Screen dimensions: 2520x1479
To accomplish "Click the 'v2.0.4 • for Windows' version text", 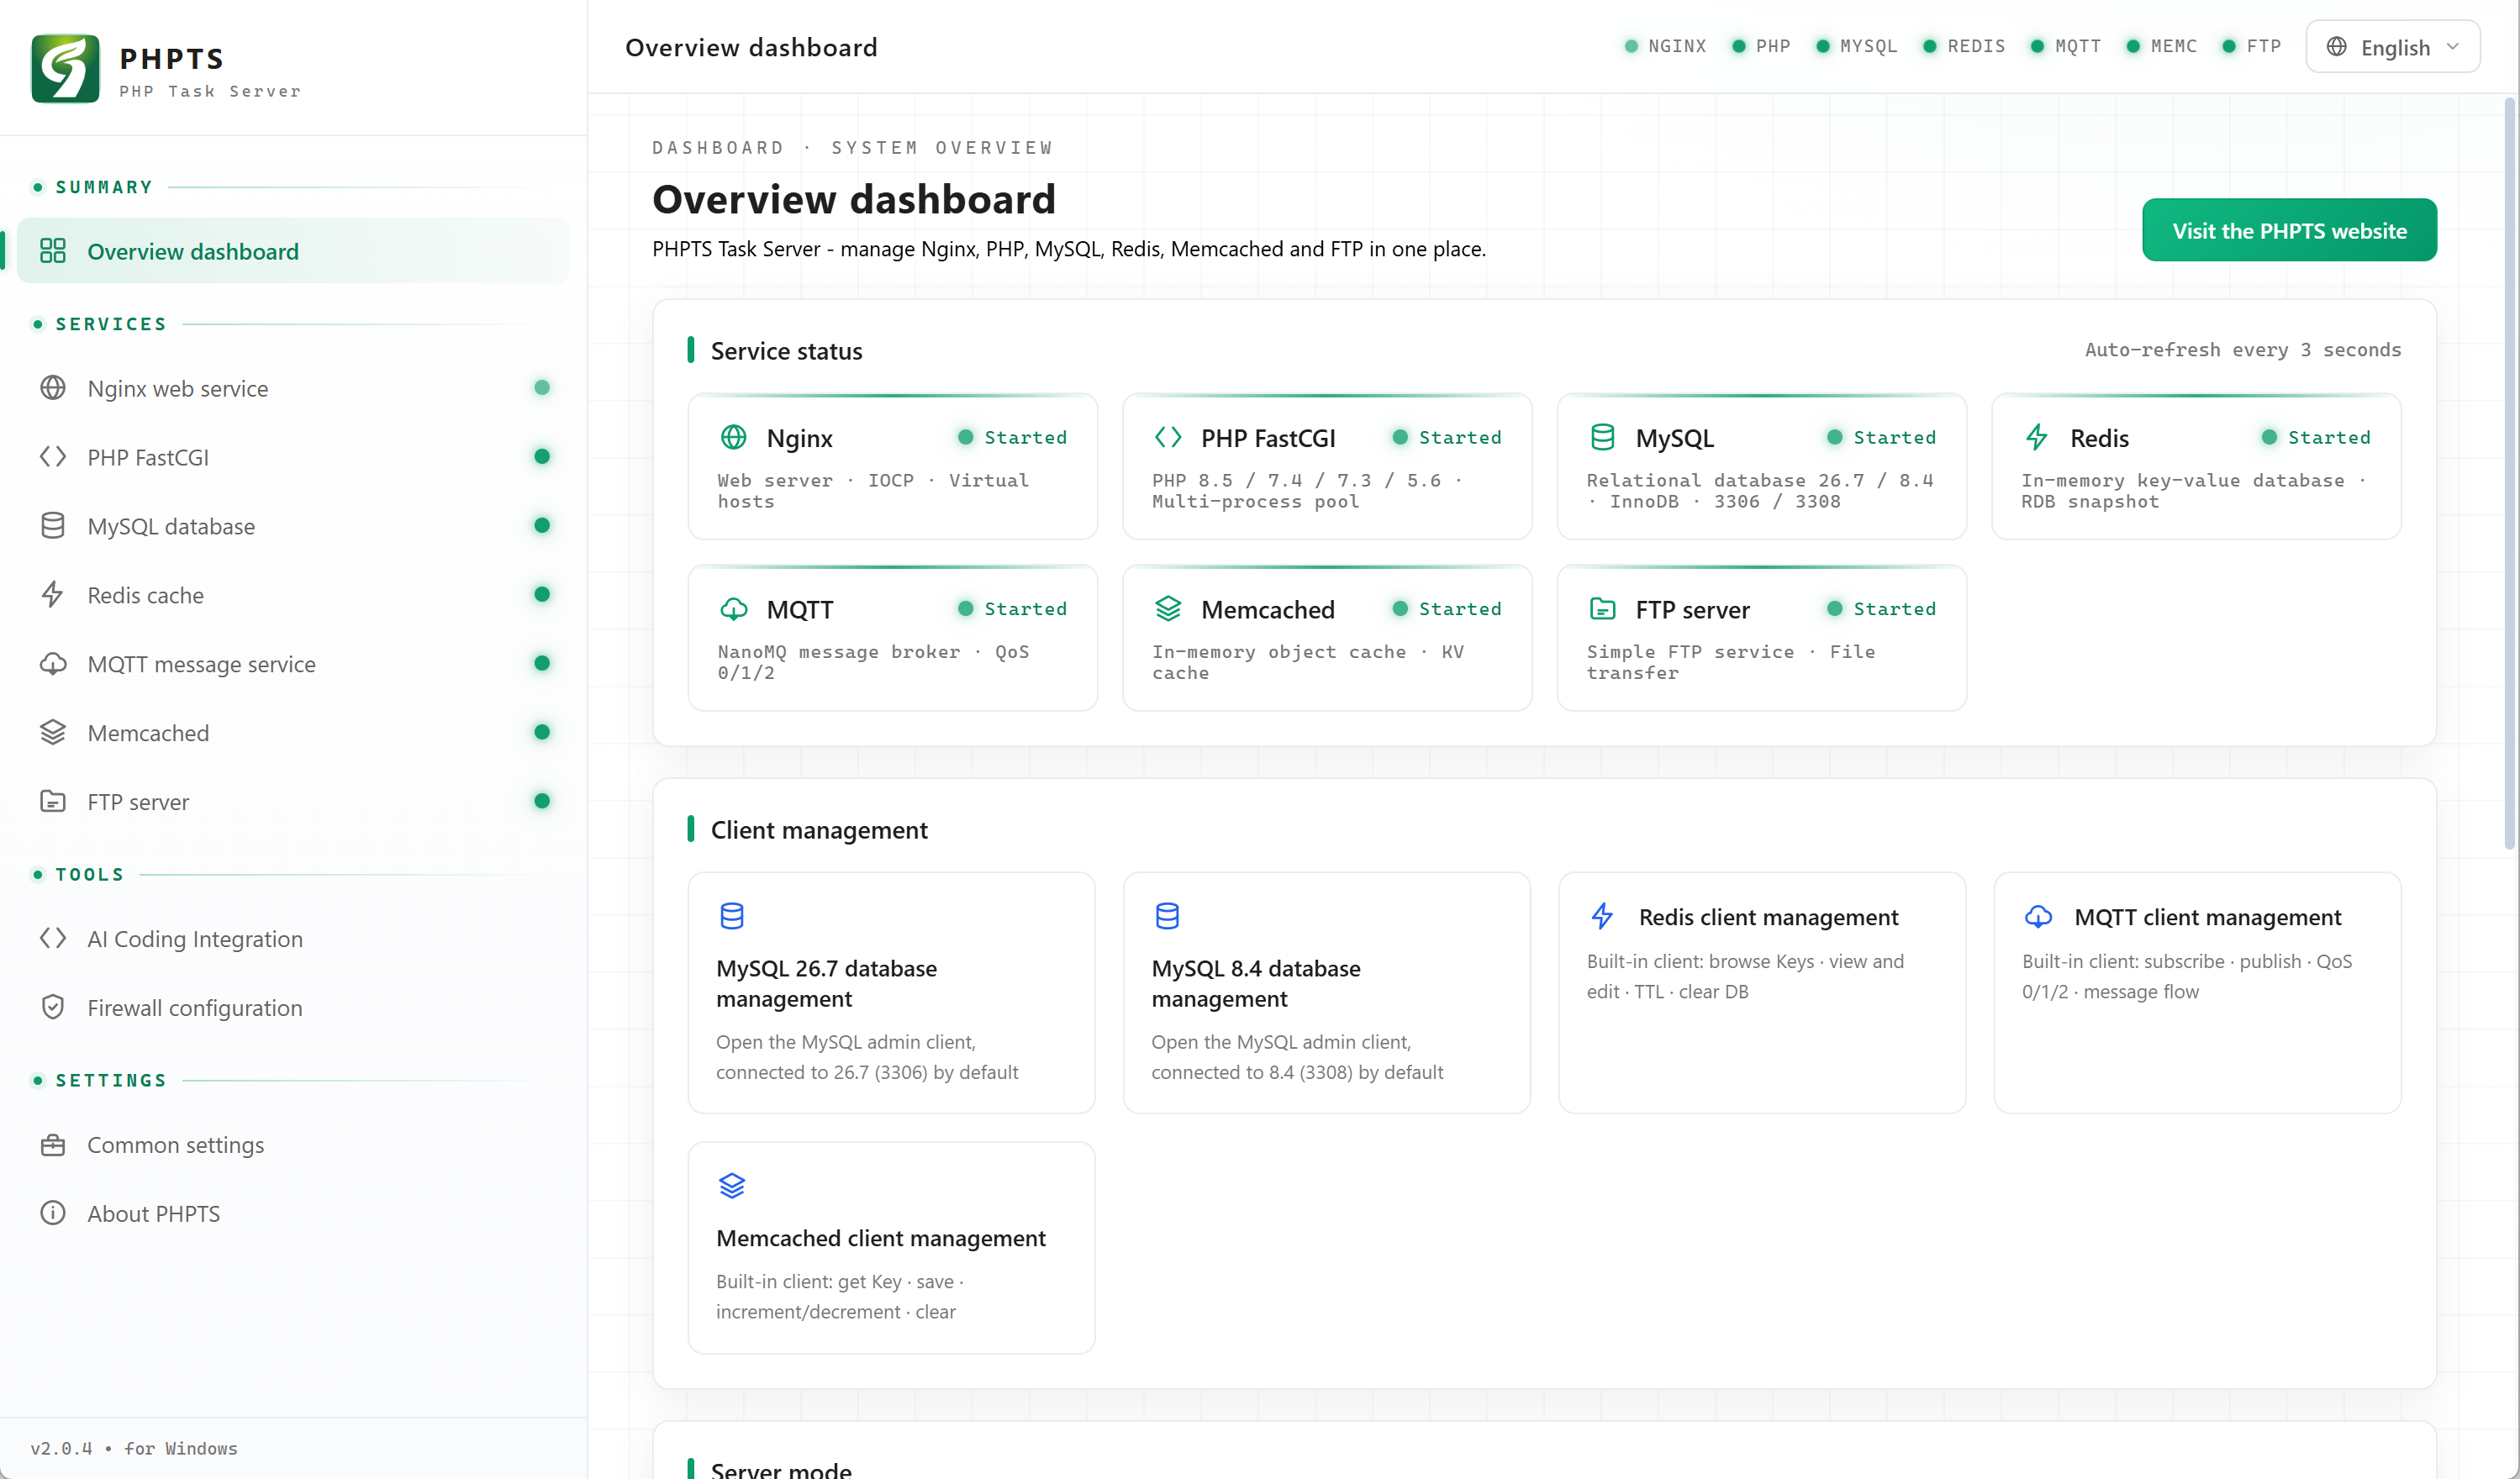I will point(134,1448).
